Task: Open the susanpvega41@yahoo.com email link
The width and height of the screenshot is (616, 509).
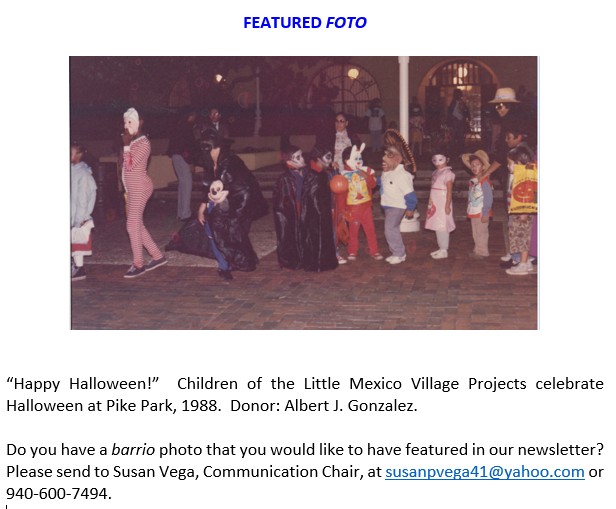Action: click(485, 472)
